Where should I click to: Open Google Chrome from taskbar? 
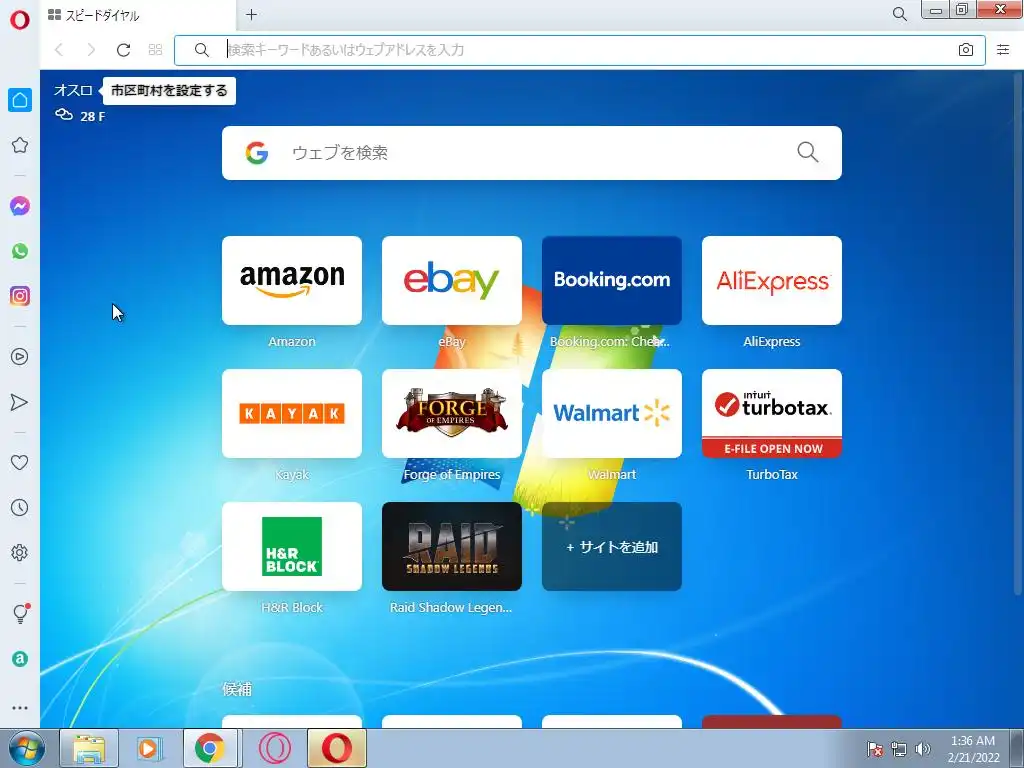coord(210,748)
